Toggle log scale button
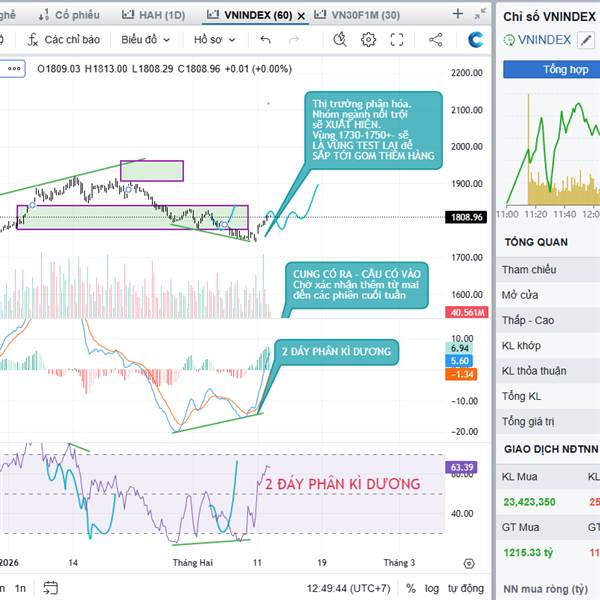This screenshot has width=600, height=600. point(432,588)
